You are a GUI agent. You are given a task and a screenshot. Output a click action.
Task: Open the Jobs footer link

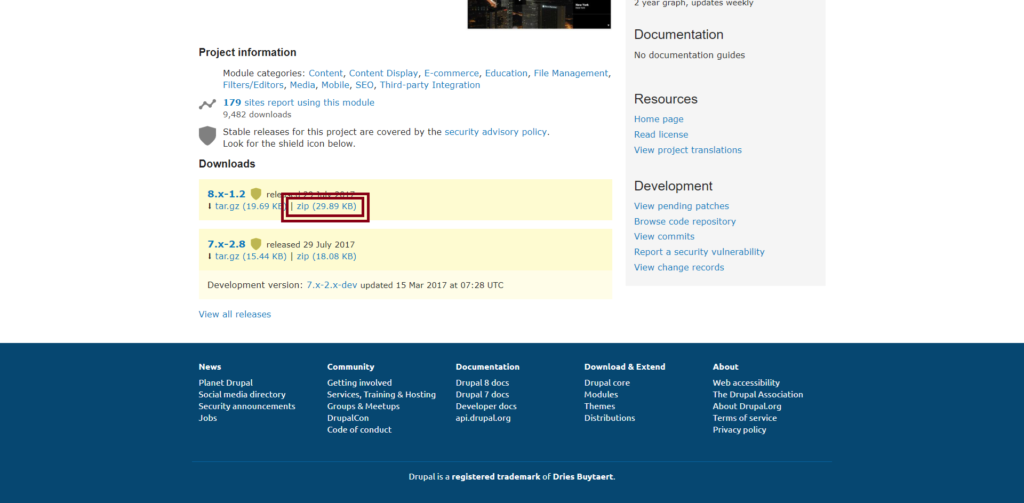(x=208, y=418)
